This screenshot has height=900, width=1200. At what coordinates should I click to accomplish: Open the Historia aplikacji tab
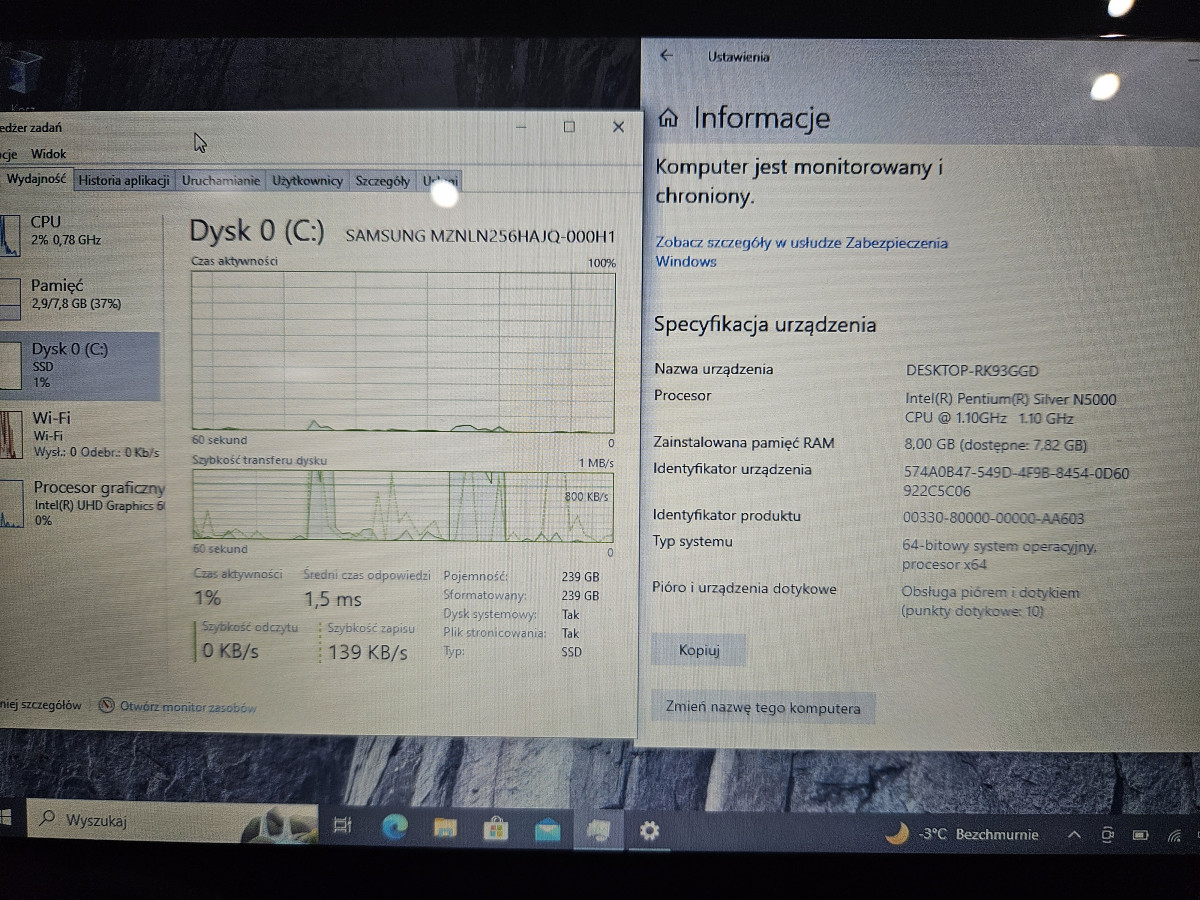pyautogui.click(x=124, y=181)
